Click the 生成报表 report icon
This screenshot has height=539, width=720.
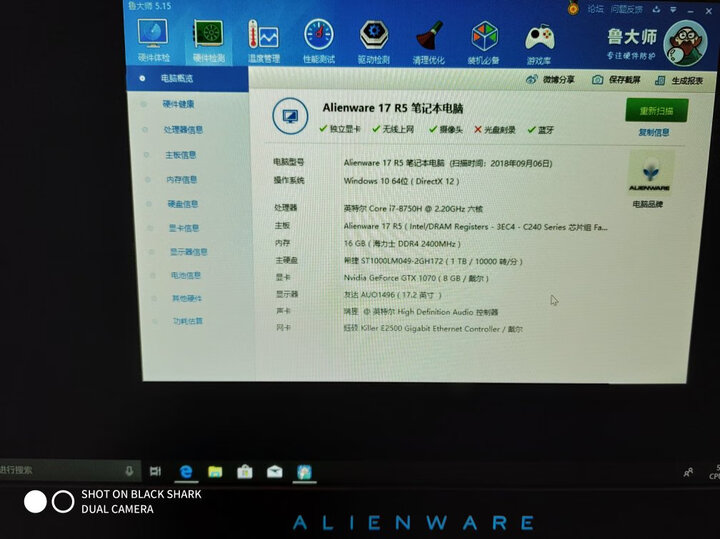click(660, 81)
